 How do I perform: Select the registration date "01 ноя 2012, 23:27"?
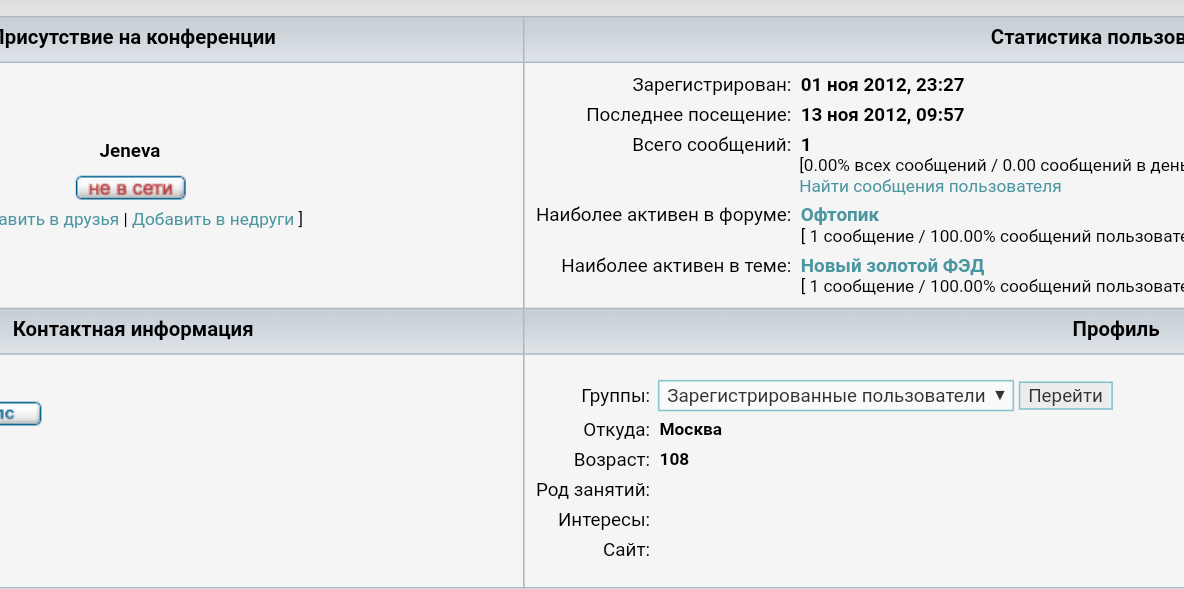(x=882, y=85)
